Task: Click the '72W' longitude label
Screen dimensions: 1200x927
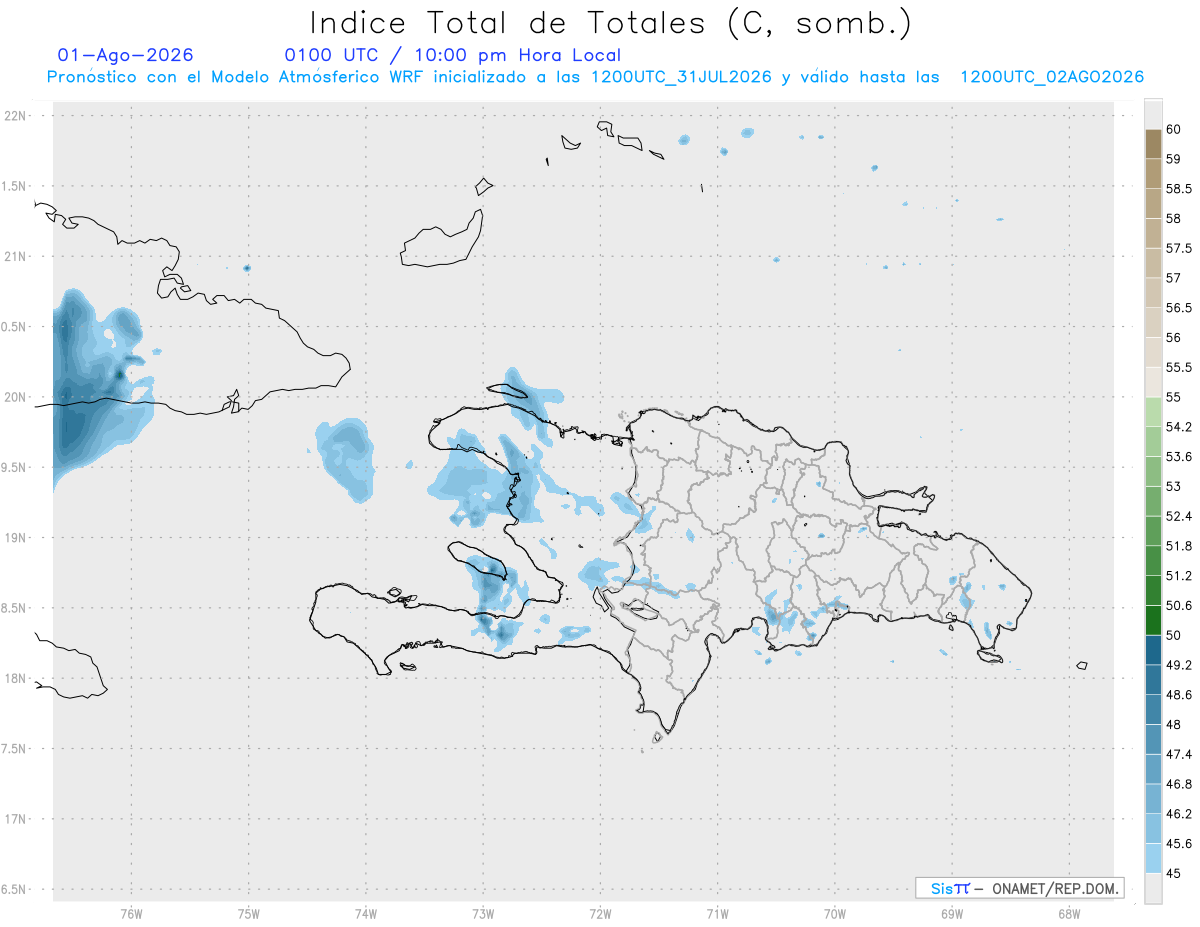Action: 600,914
